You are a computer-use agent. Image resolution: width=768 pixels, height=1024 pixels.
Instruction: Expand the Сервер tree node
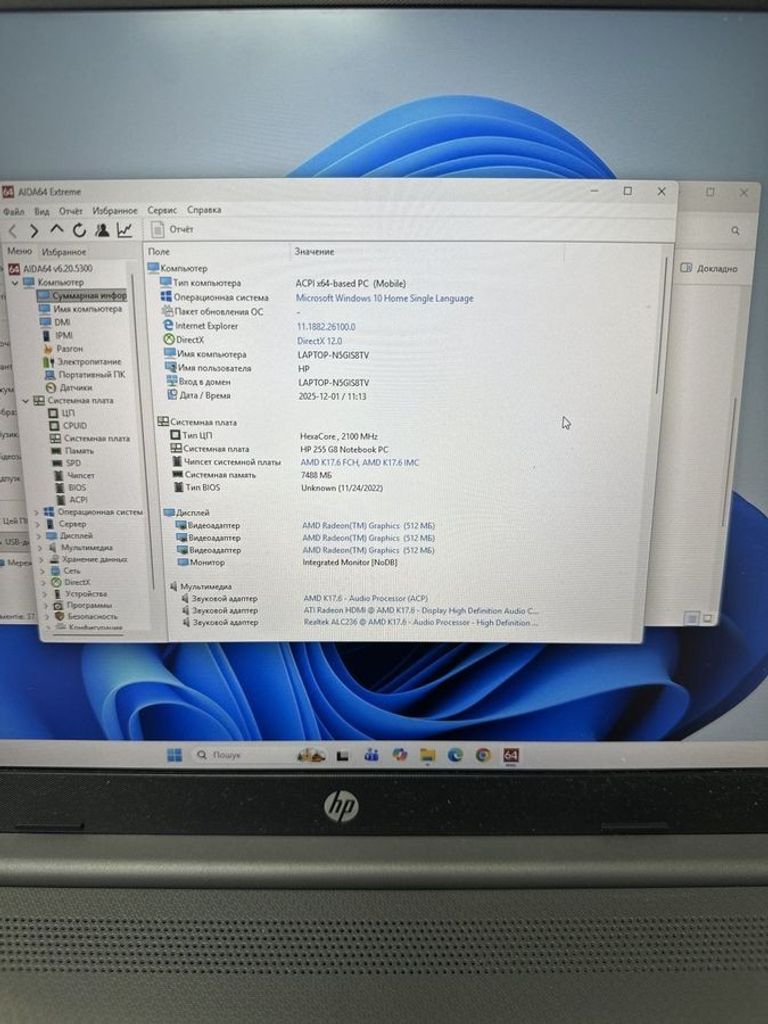pos(38,524)
